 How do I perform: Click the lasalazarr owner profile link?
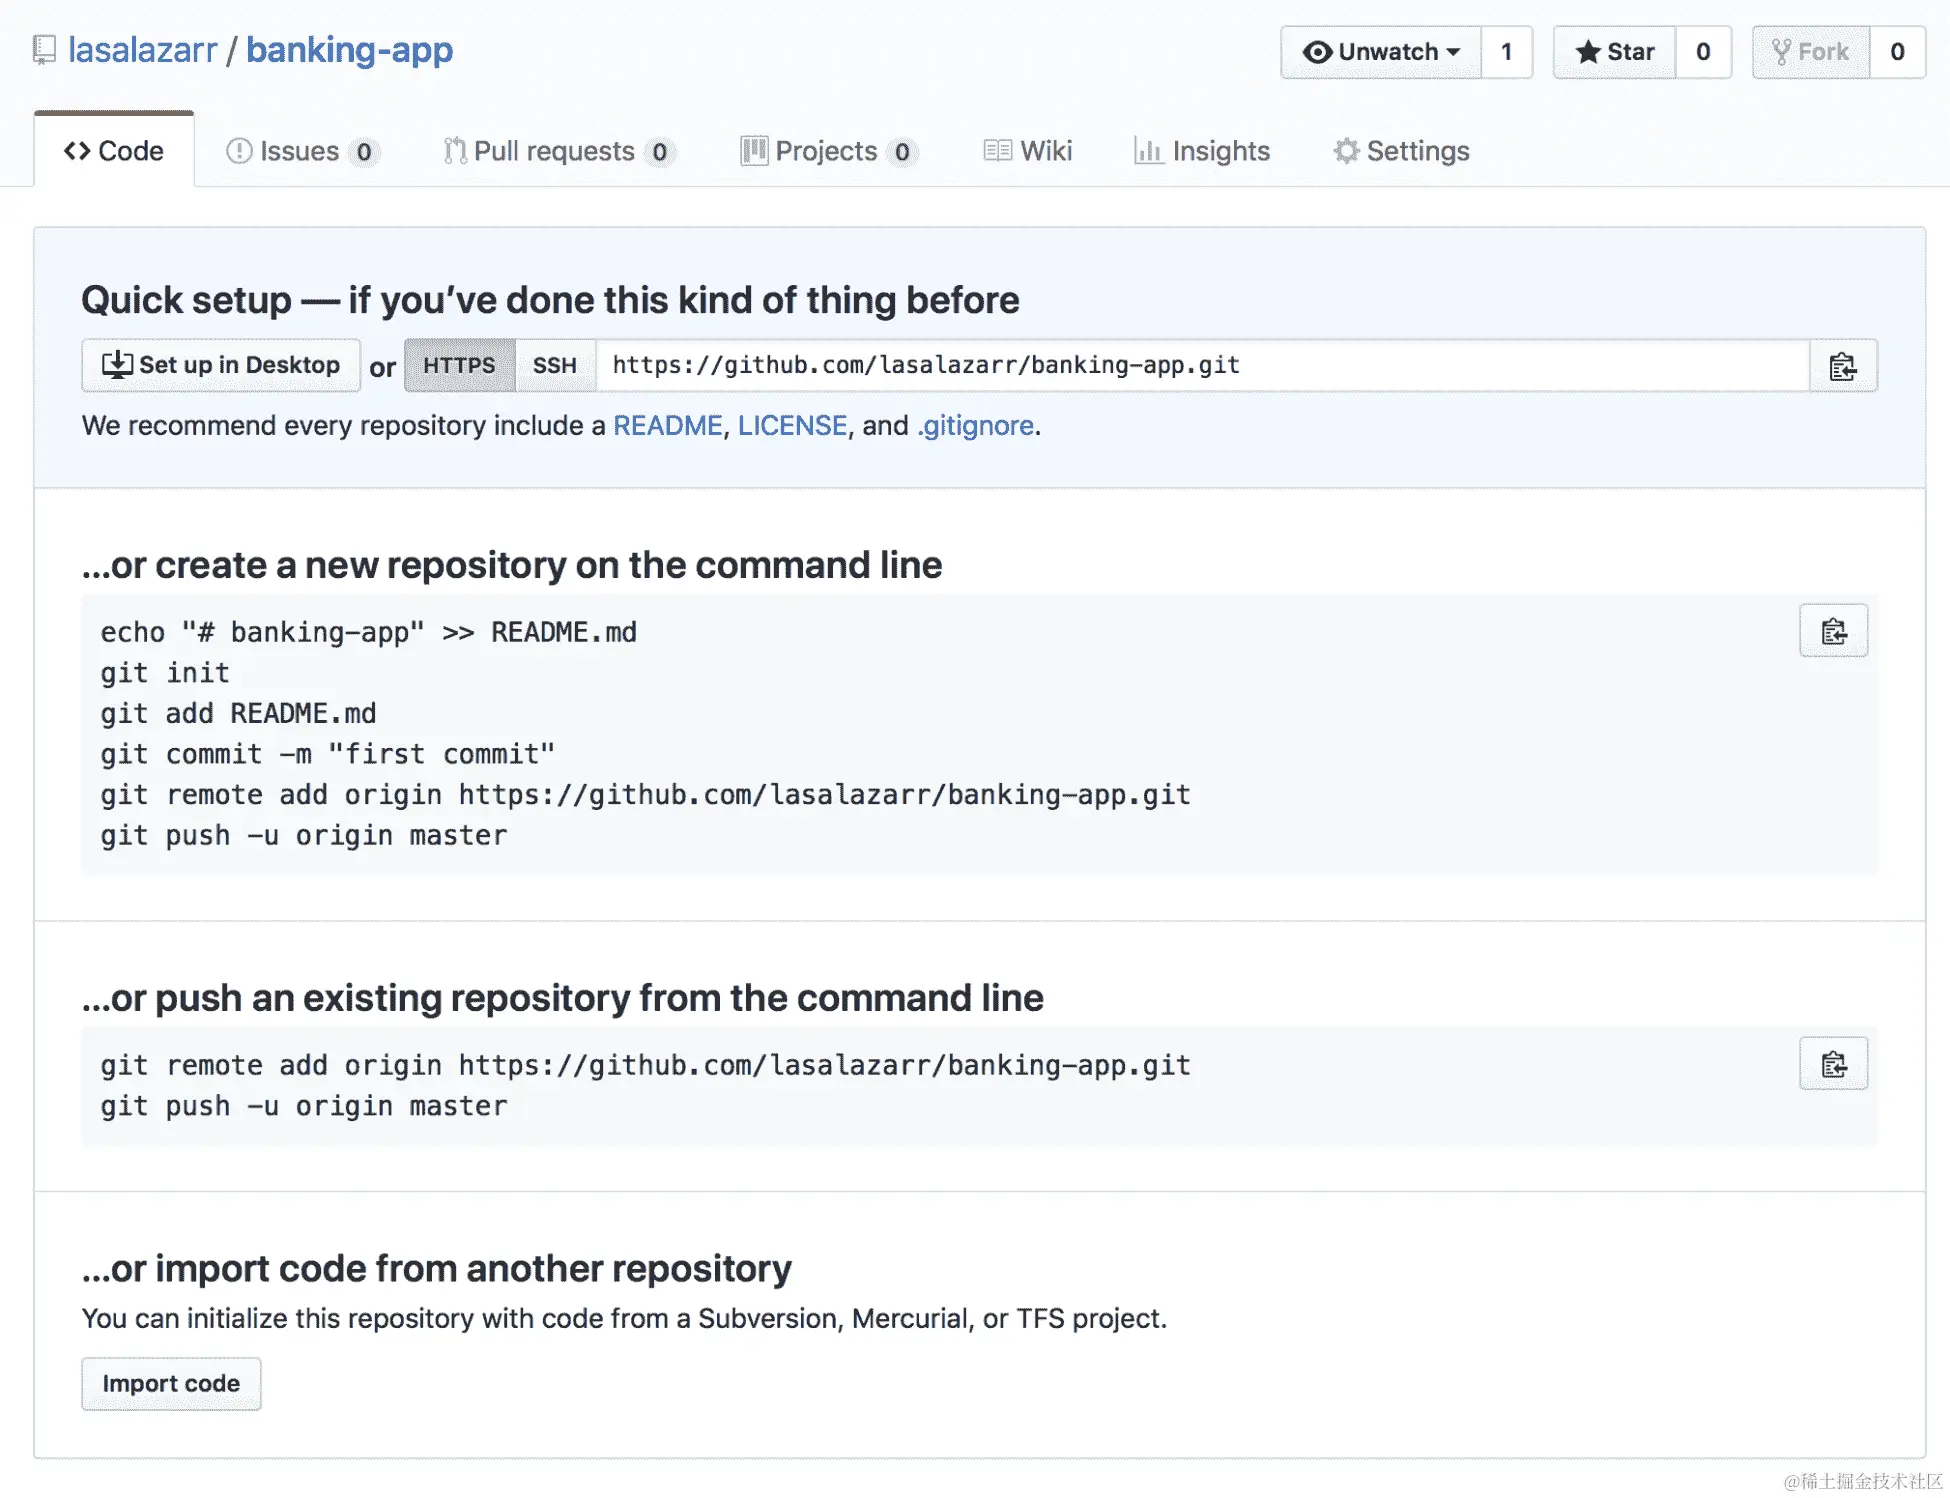142,50
